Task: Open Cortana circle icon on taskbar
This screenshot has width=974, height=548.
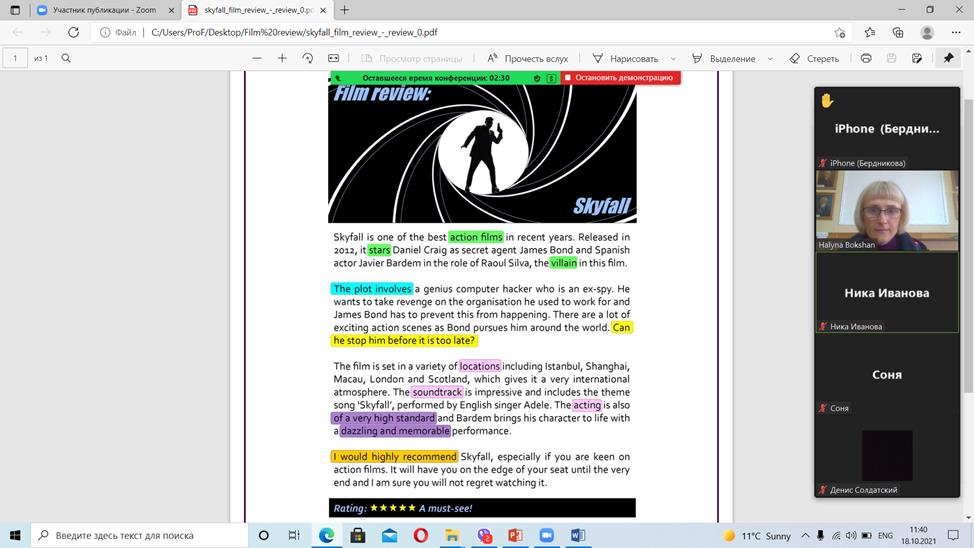Action: coord(263,535)
